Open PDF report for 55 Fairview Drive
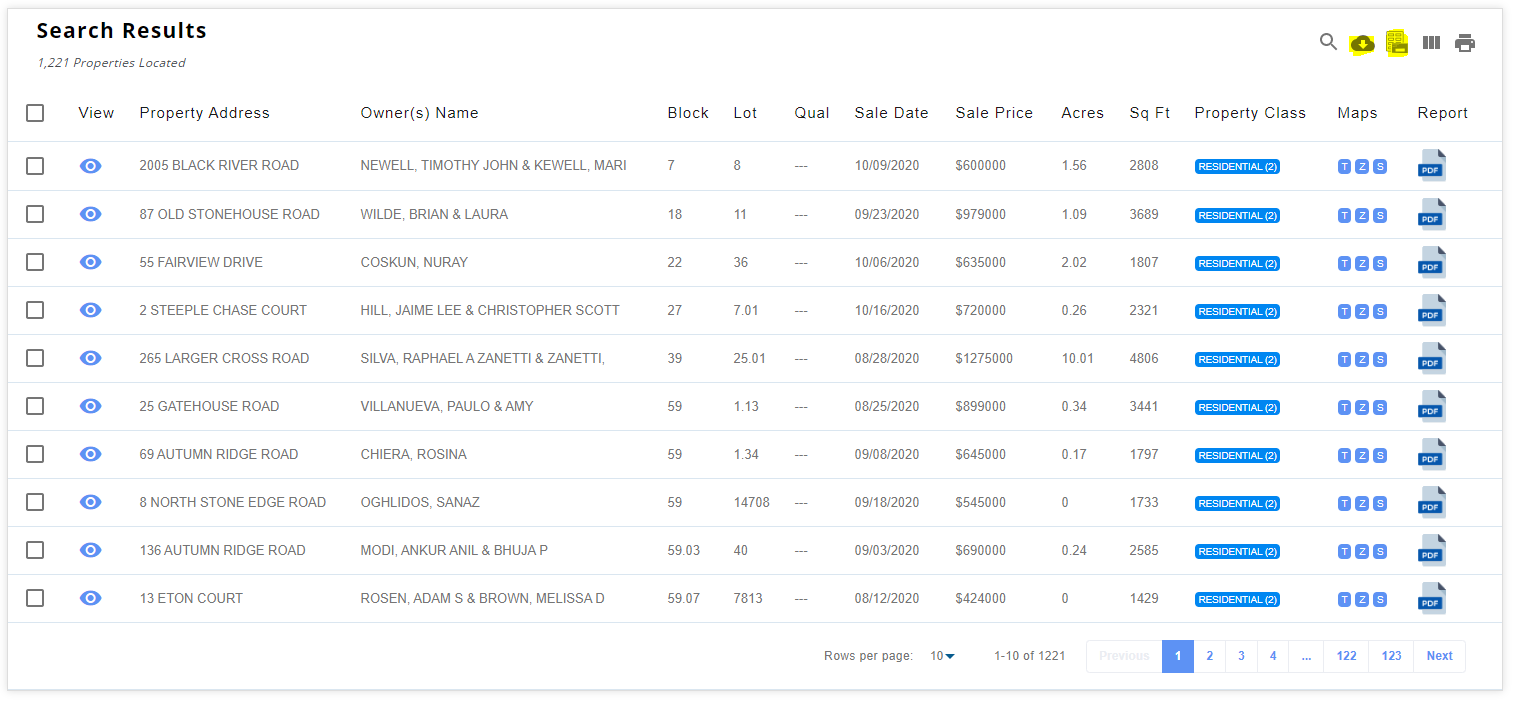 (1431, 262)
